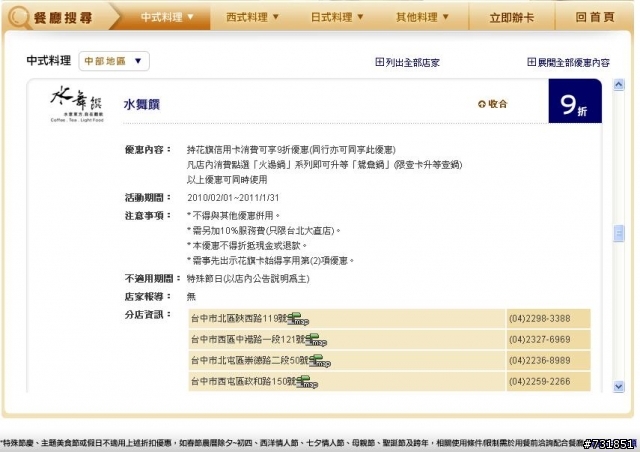Click the scrollbar up arrow

(619, 85)
